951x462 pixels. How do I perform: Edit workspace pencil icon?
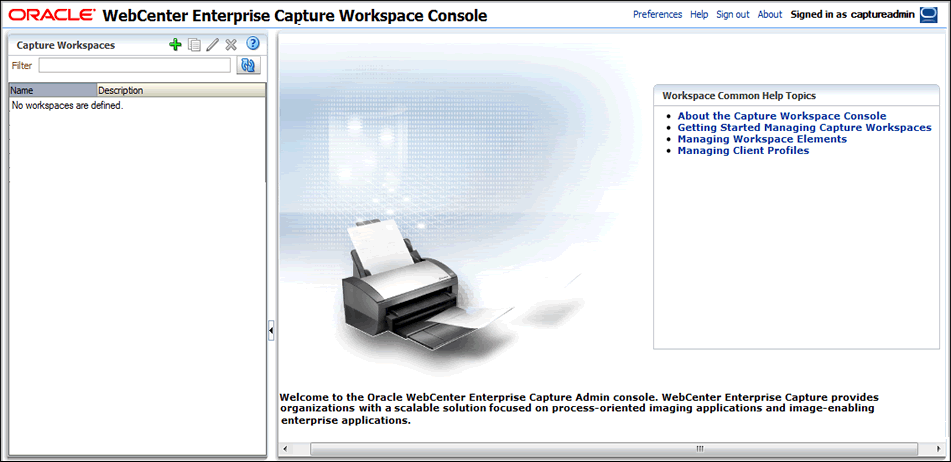coord(212,45)
